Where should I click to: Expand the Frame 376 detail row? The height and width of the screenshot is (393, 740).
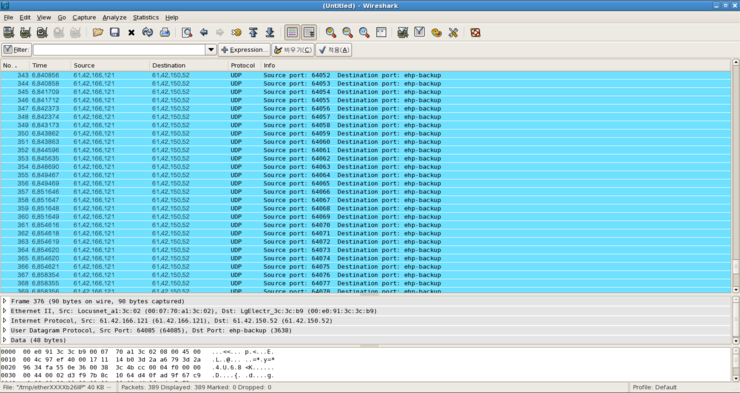point(5,301)
